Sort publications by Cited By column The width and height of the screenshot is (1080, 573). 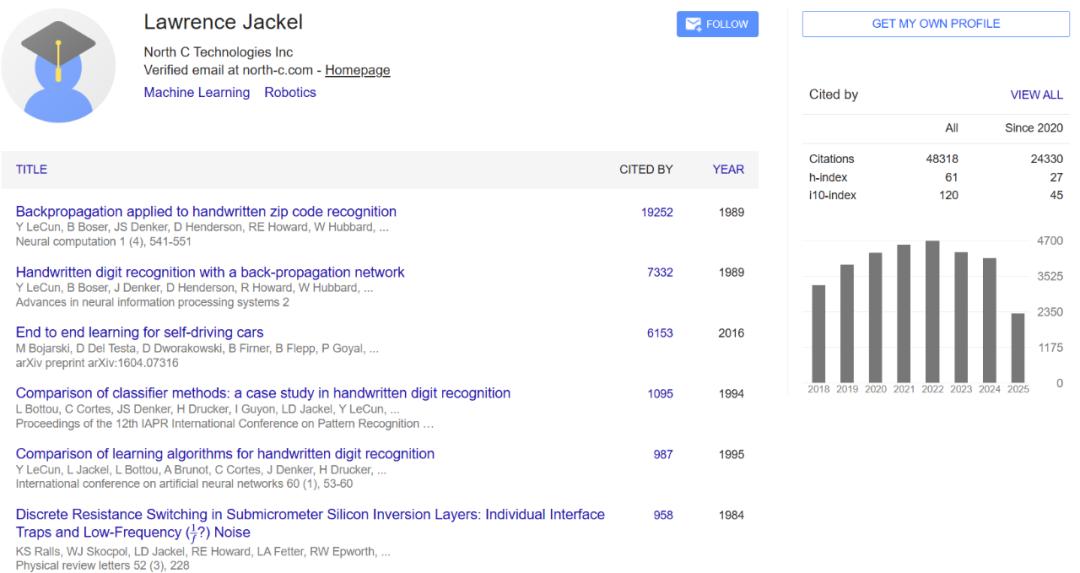tap(645, 169)
